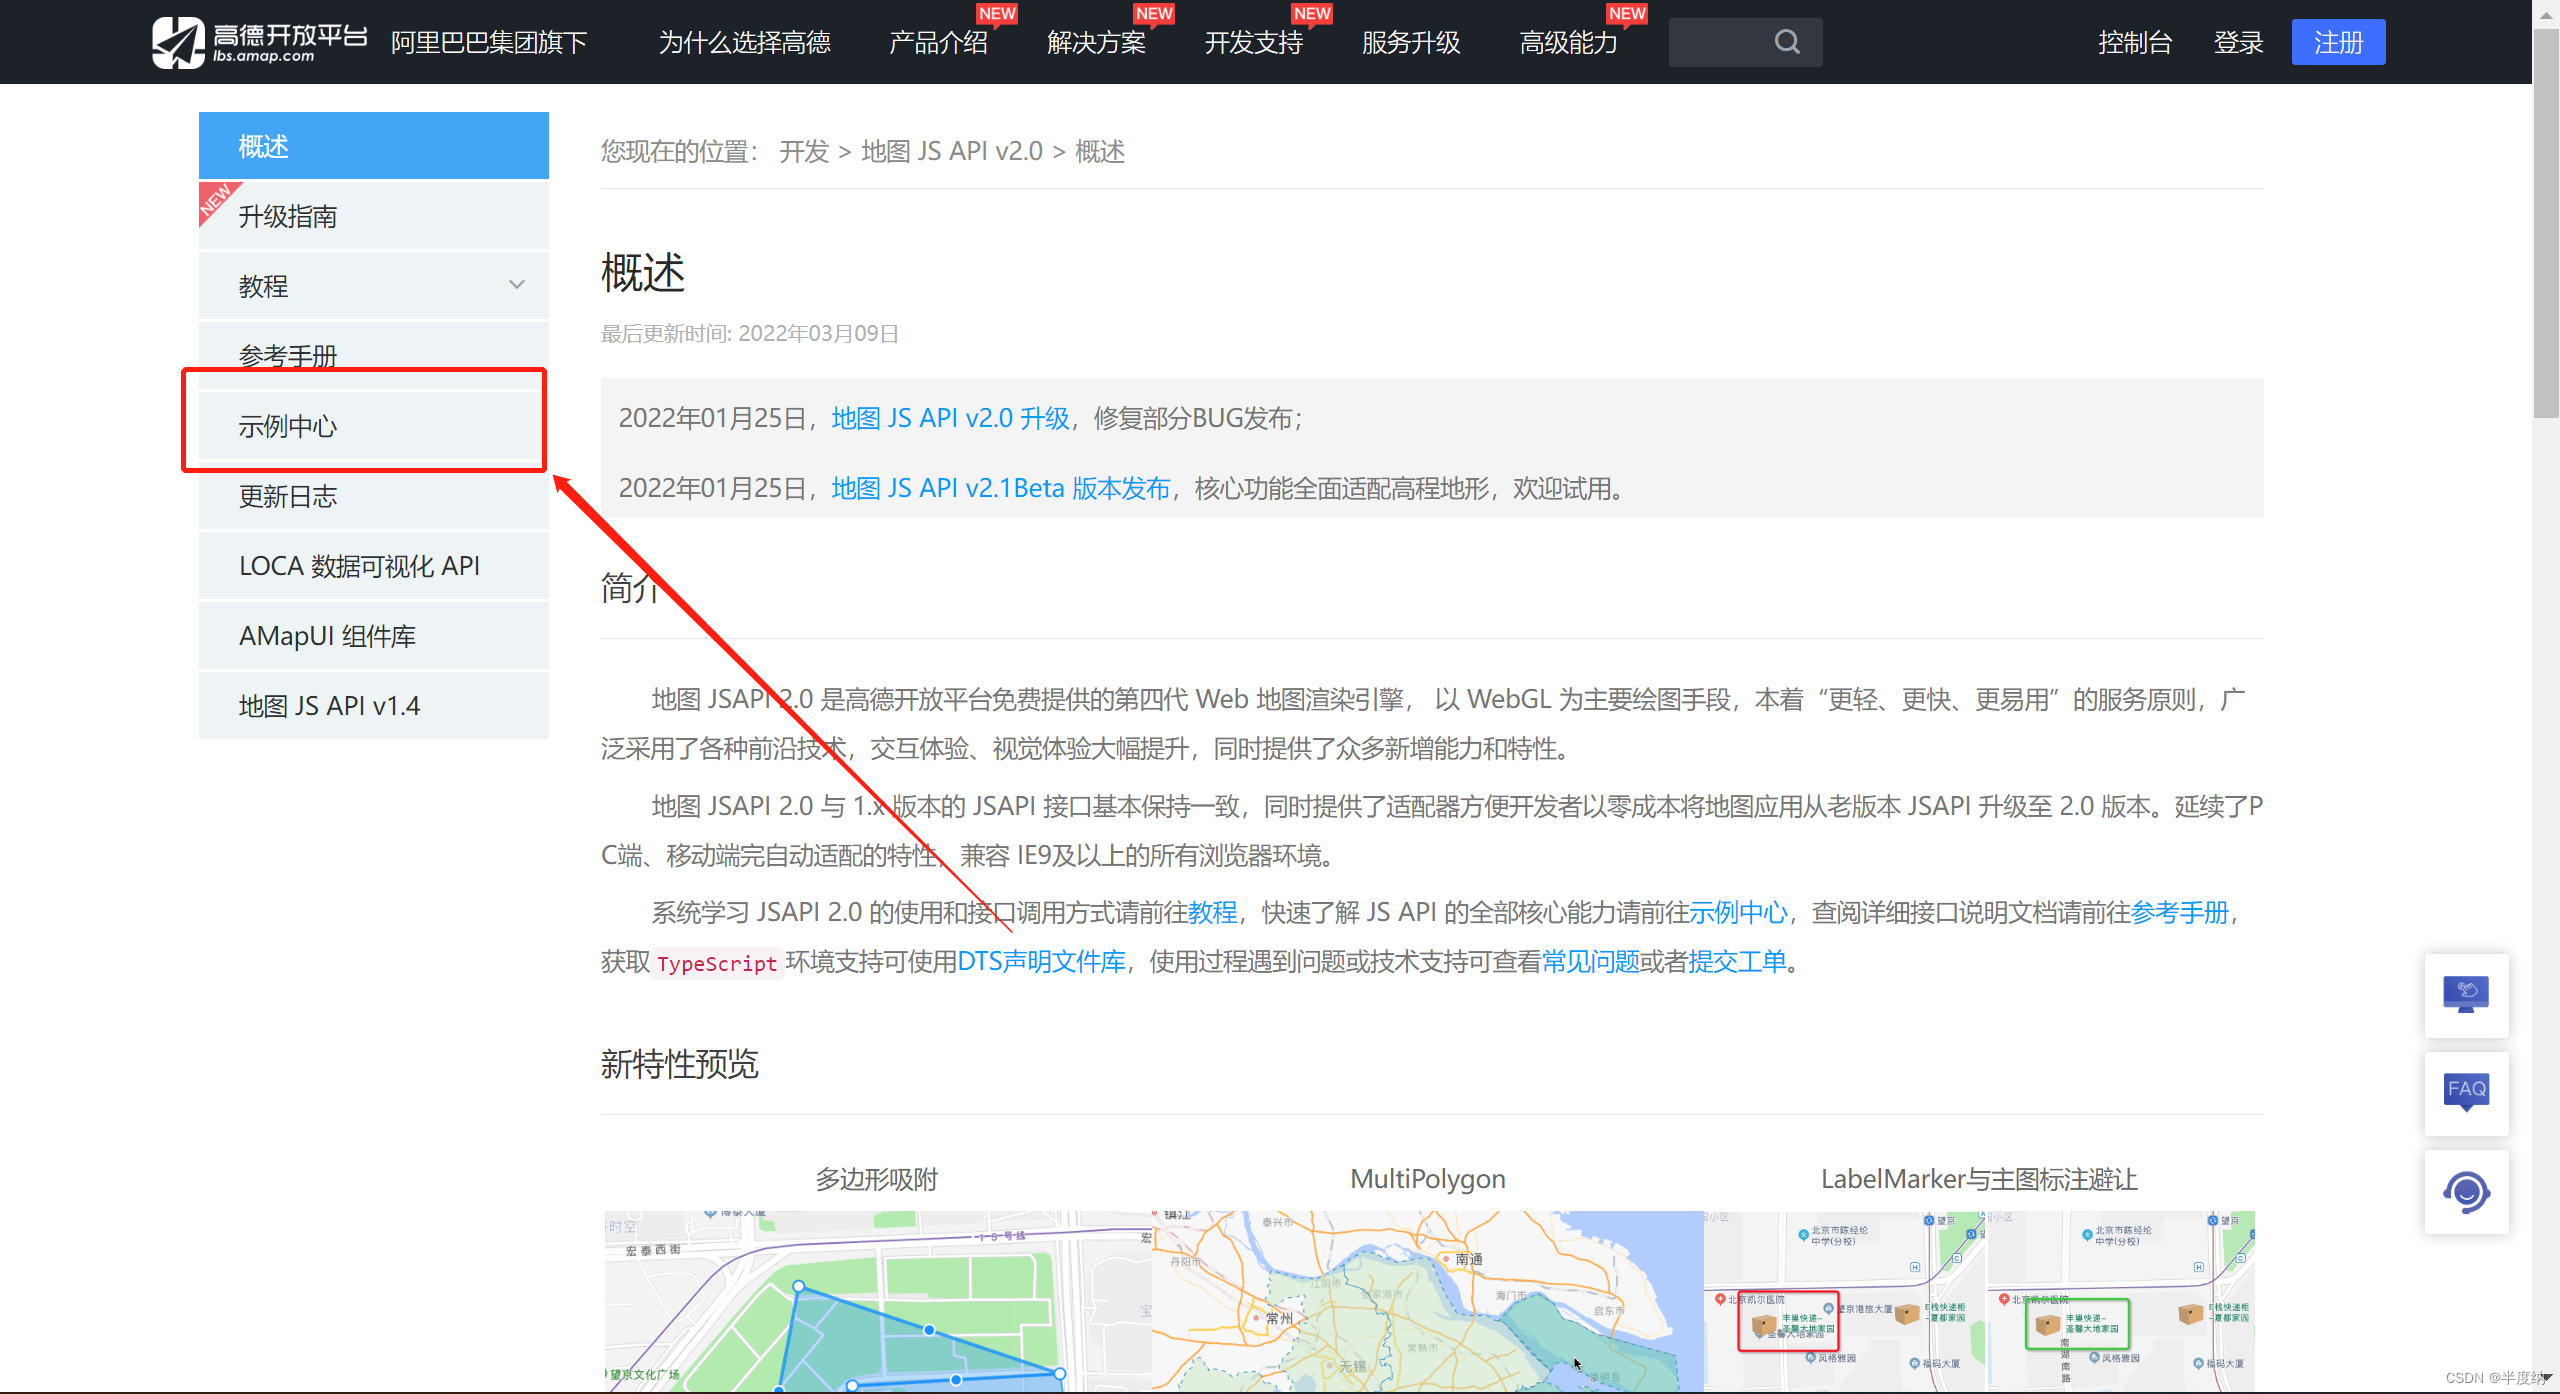Click the 注册 button
This screenshot has width=2560, height=1394.
point(2338,42)
